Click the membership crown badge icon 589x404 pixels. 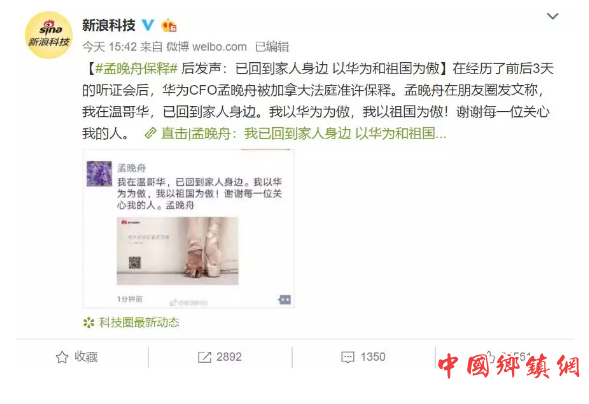click(x=169, y=26)
